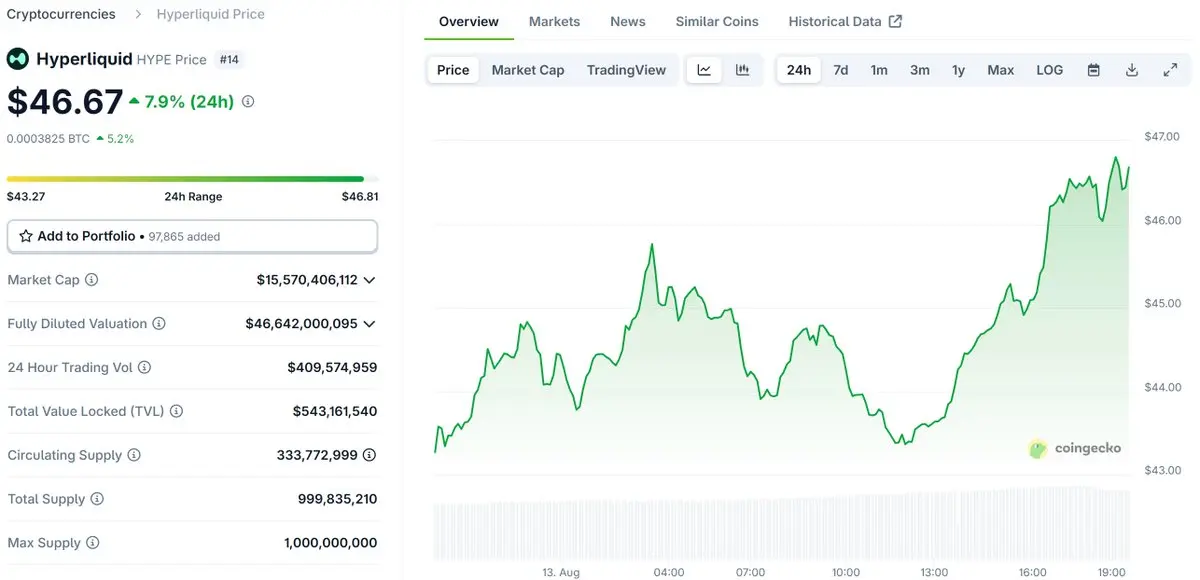Select 3m time range

click(x=920, y=70)
